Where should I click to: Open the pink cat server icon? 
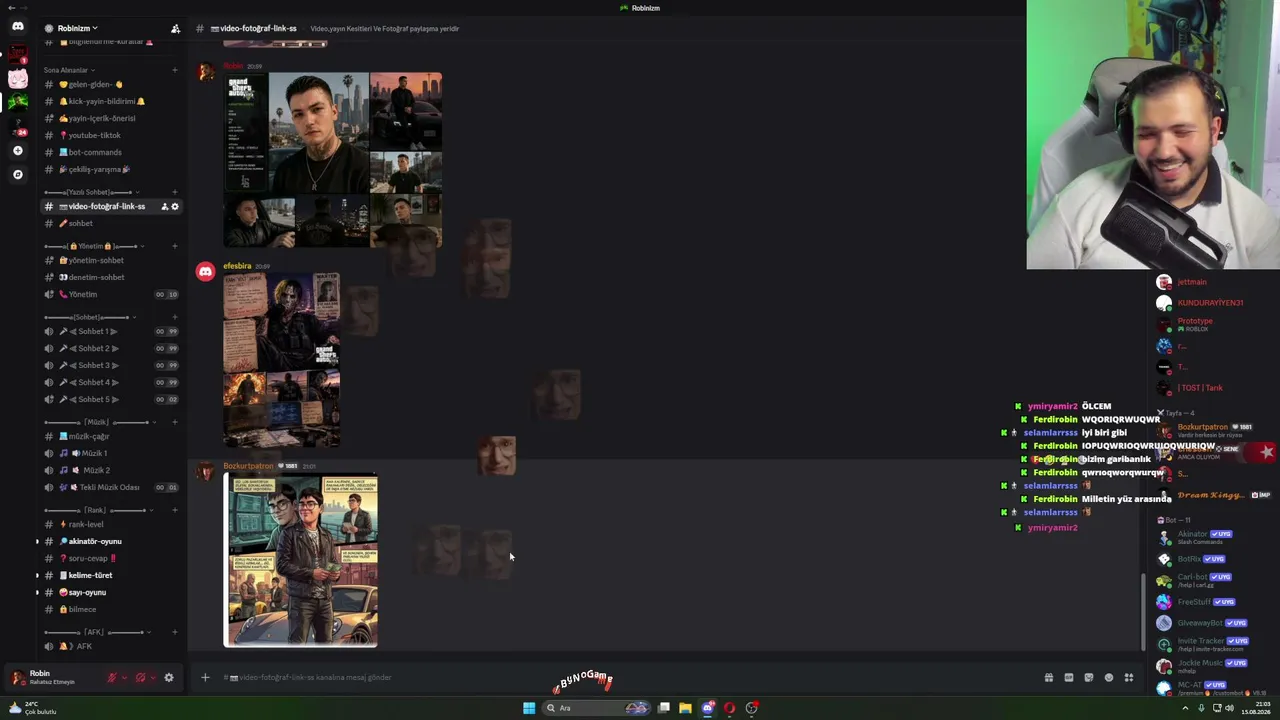coord(17,79)
